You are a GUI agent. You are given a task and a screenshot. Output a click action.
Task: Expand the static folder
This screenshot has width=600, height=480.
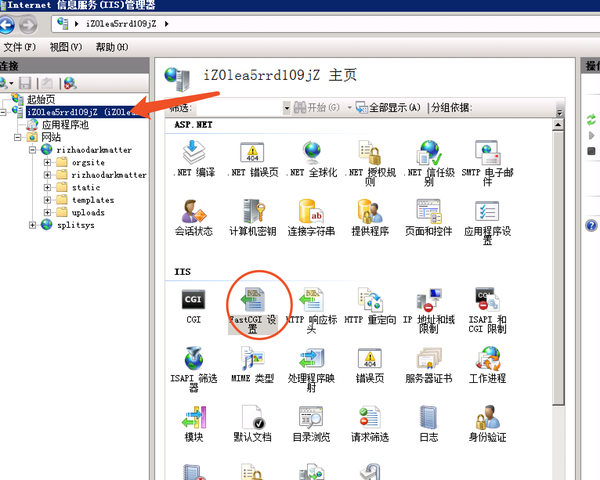tap(47, 188)
